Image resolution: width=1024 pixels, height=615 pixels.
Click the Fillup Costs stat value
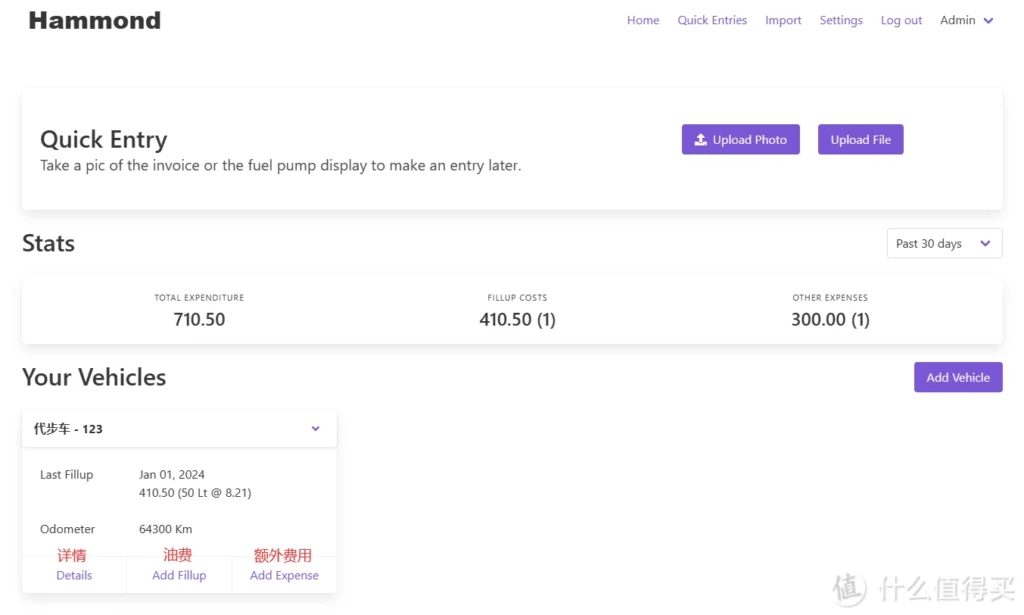pyautogui.click(x=517, y=320)
